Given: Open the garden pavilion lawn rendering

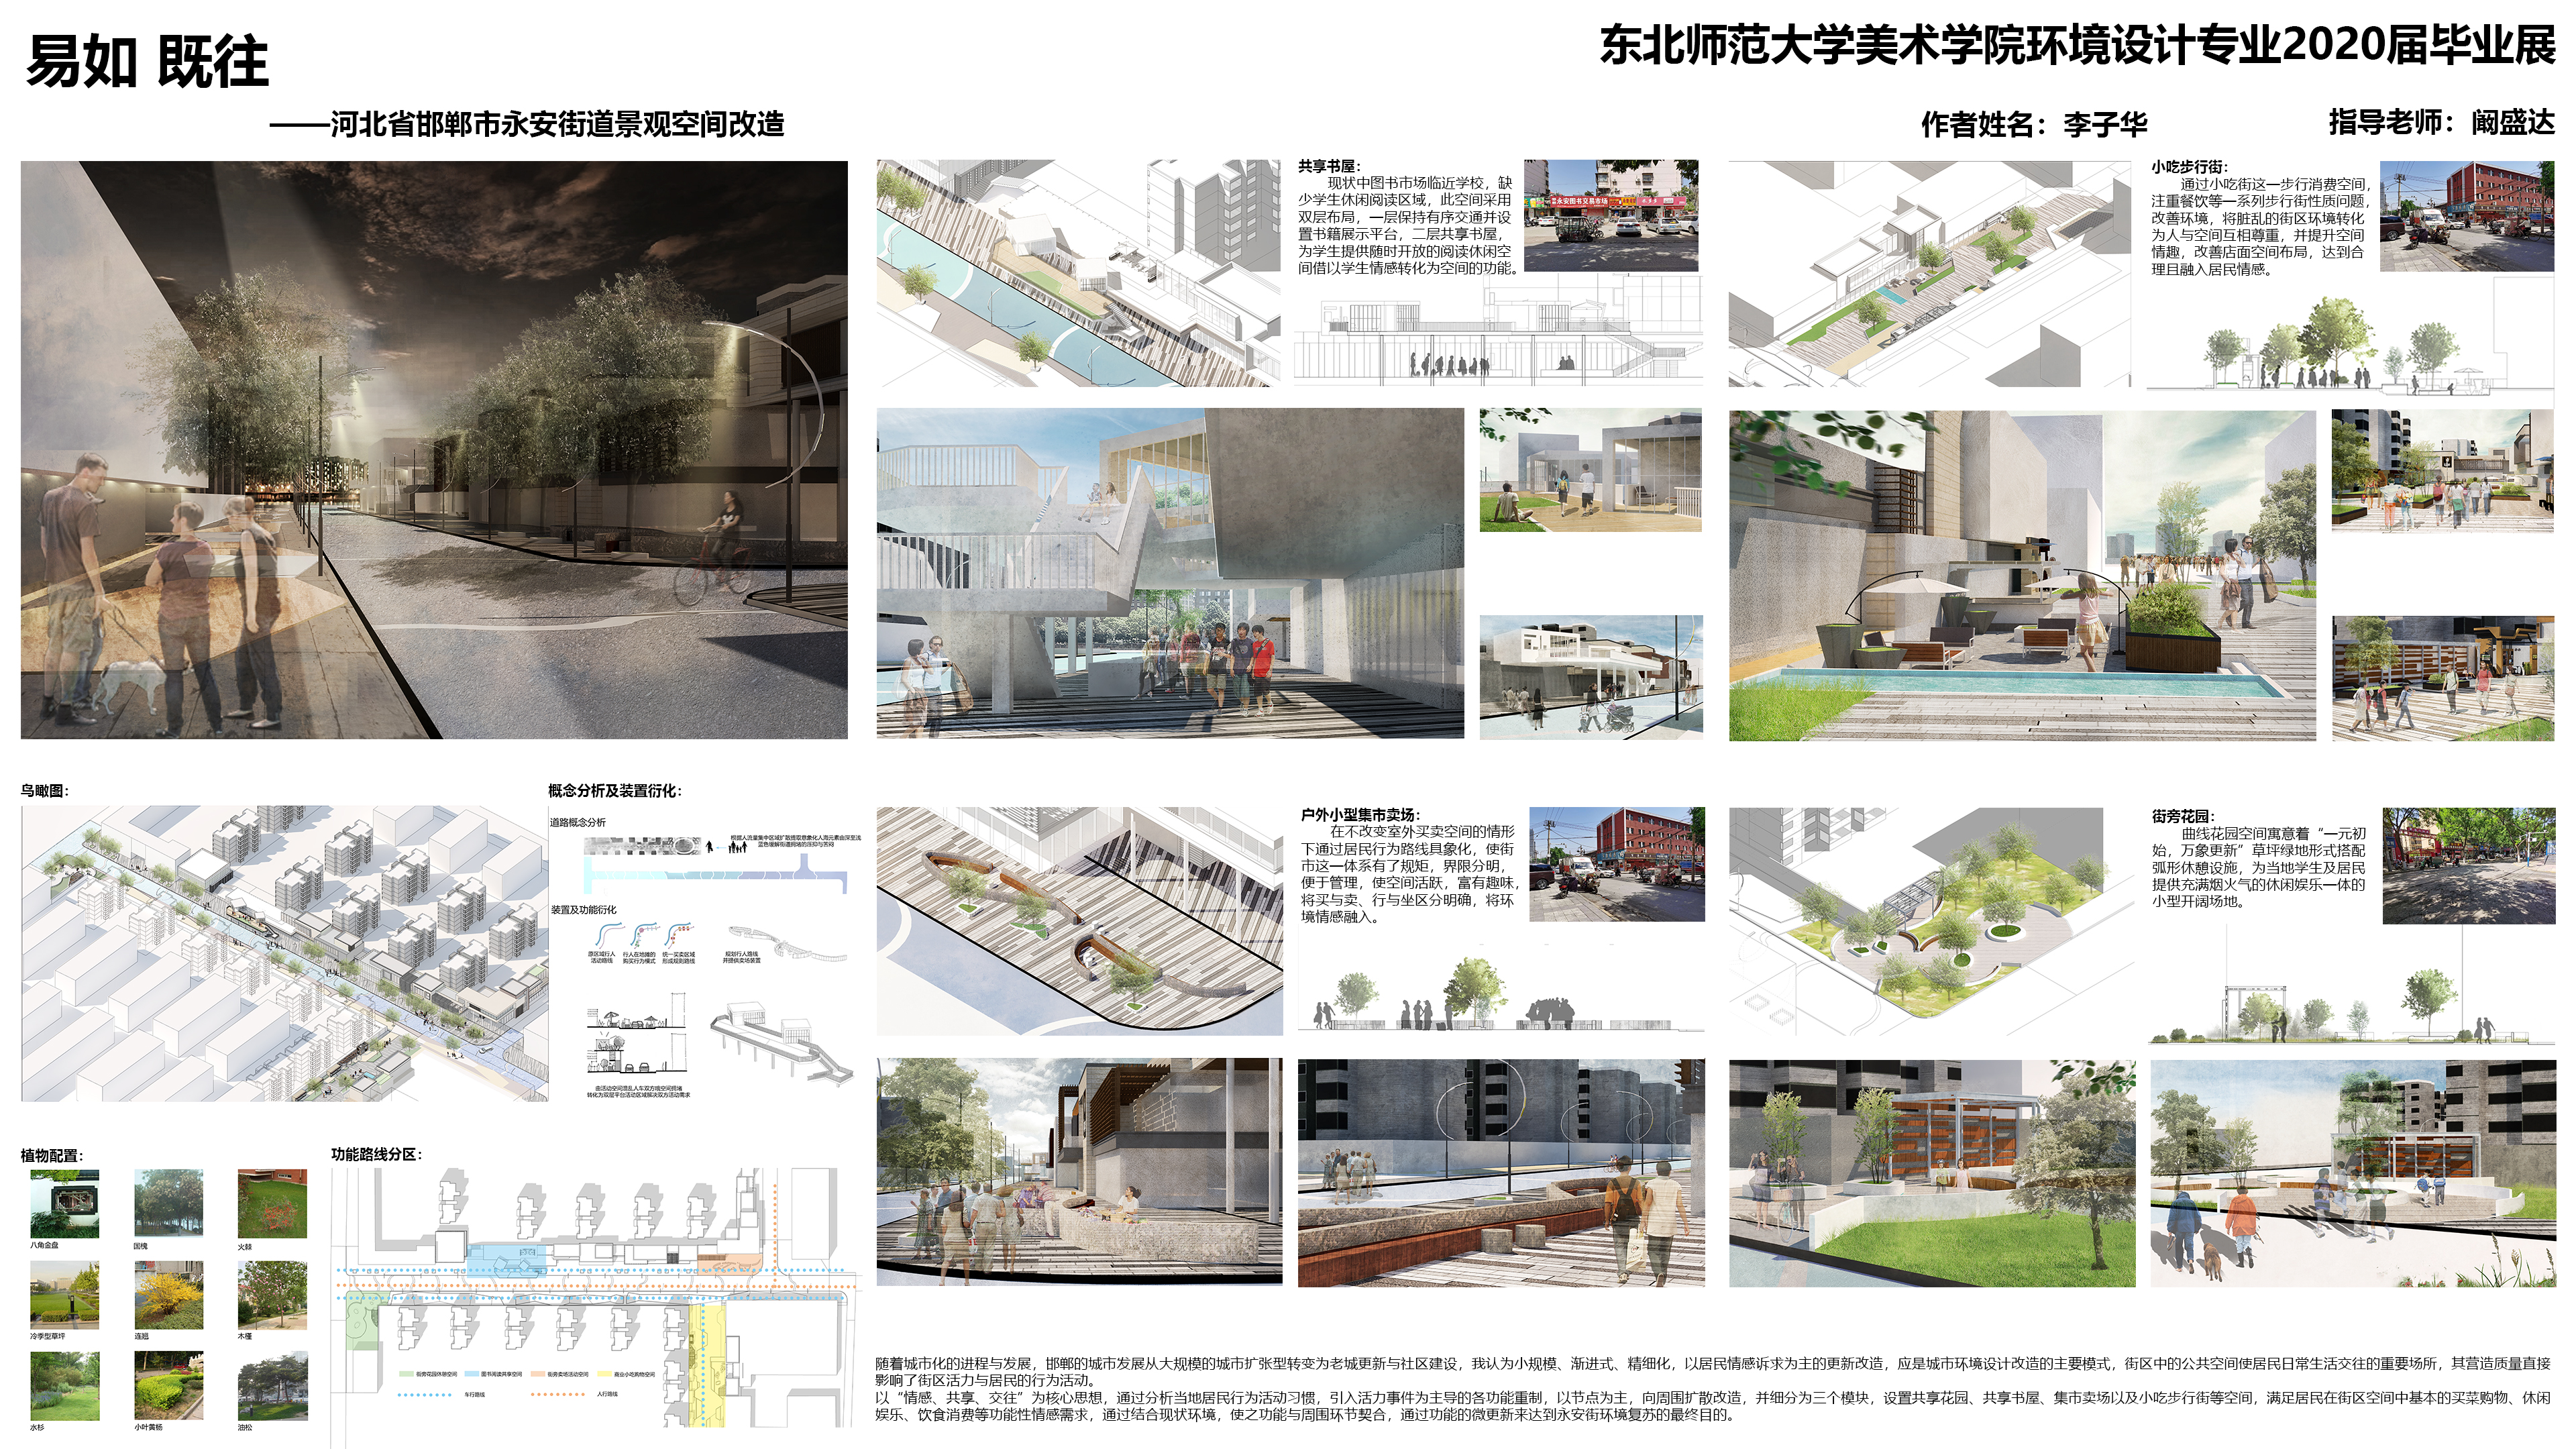Looking at the screenshot, I should 1932,1173.
